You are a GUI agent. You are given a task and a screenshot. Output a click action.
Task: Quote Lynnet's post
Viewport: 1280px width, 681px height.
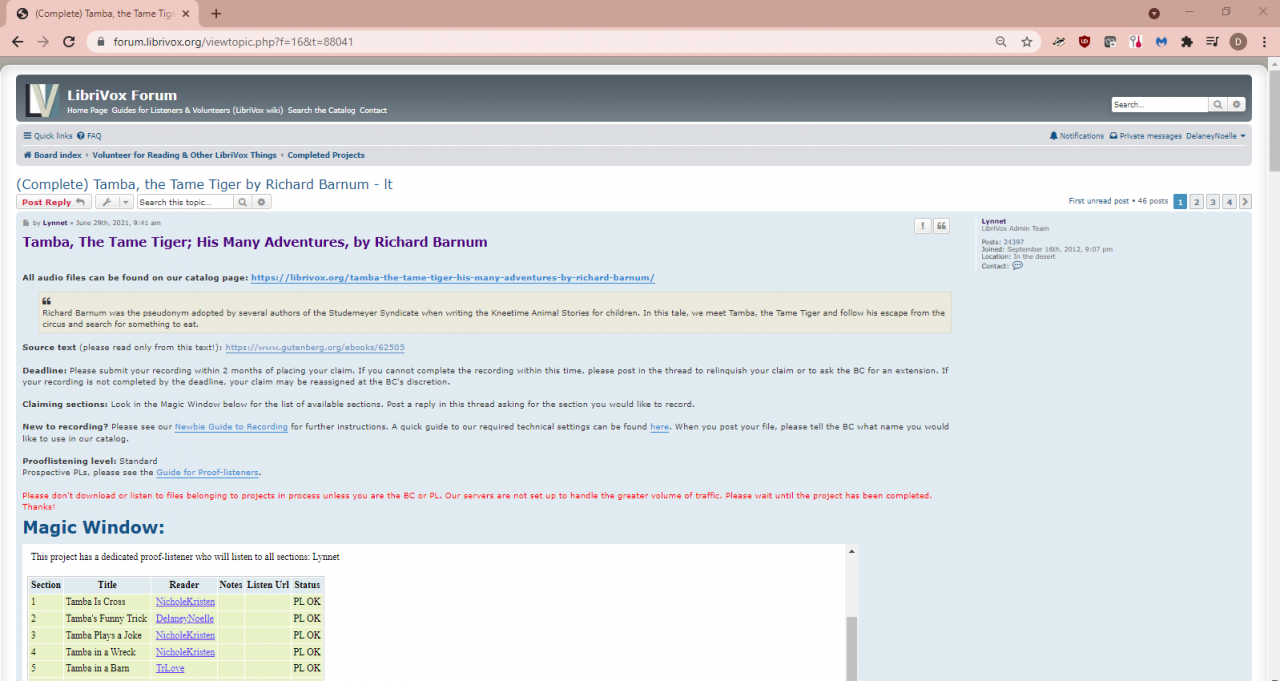pos(941,226)
